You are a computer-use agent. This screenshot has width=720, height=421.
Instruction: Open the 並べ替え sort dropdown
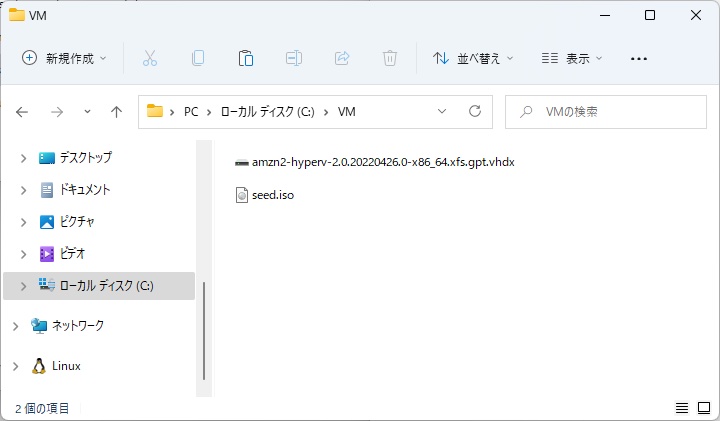(473, 59)
